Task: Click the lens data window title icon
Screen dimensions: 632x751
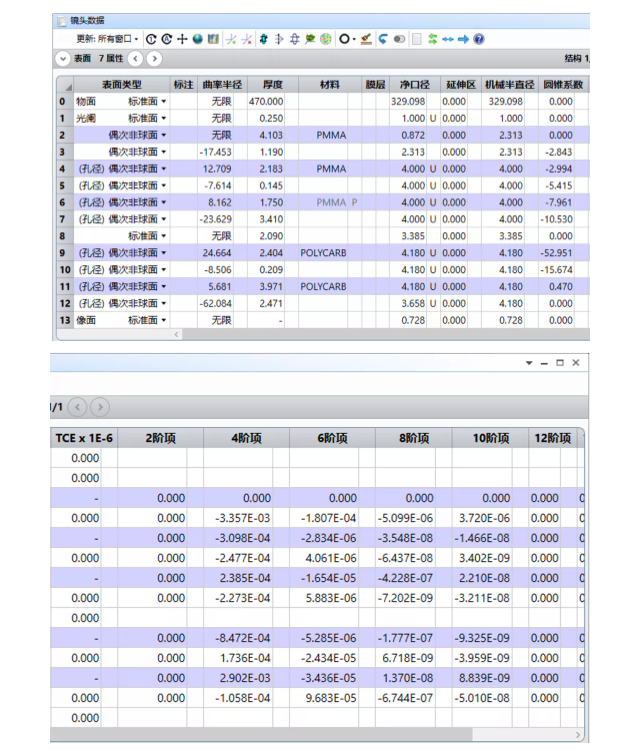Action: click(x=61, y=21)
